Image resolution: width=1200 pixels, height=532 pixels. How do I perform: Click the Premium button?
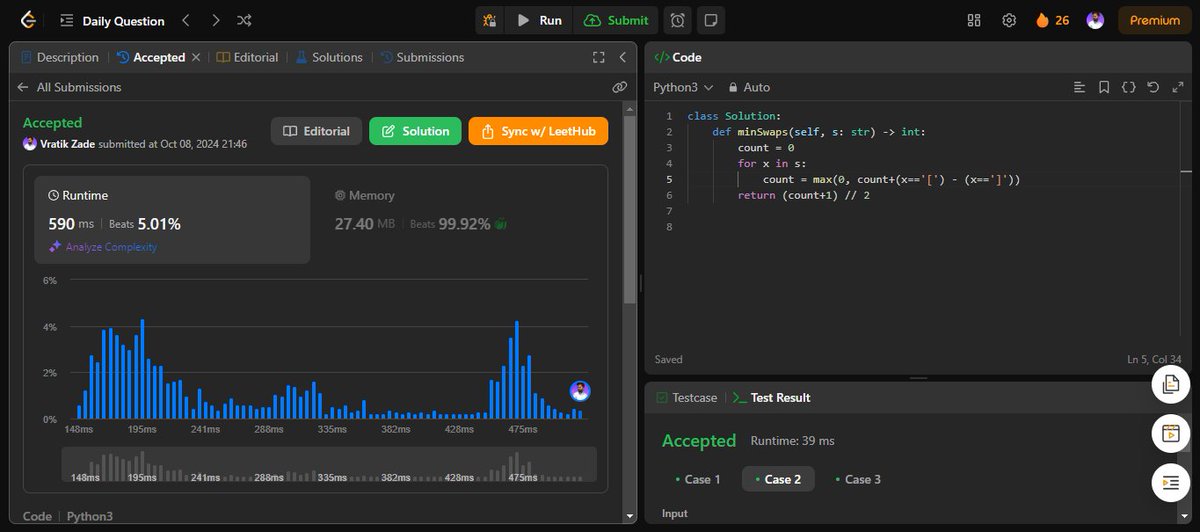click(x=1155, y=20)
